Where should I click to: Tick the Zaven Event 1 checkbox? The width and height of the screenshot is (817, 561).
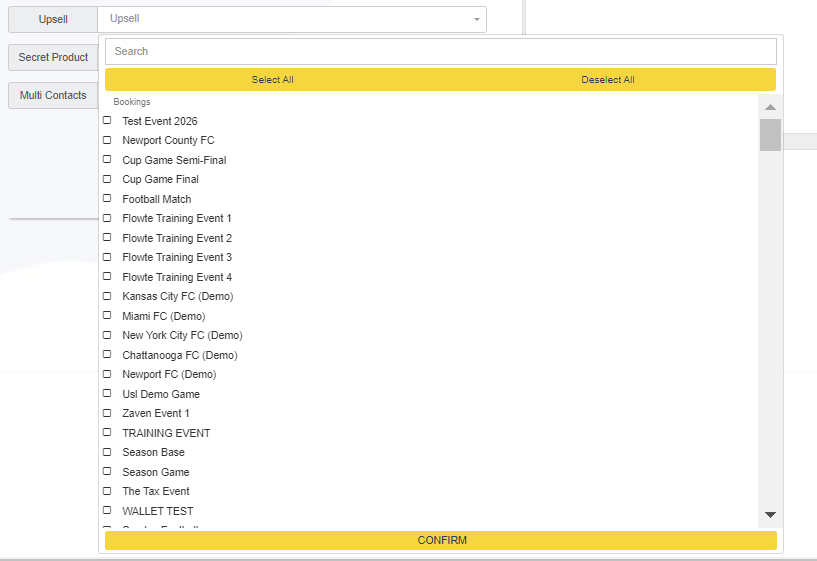pyautogui.click(x=107, y=413)
